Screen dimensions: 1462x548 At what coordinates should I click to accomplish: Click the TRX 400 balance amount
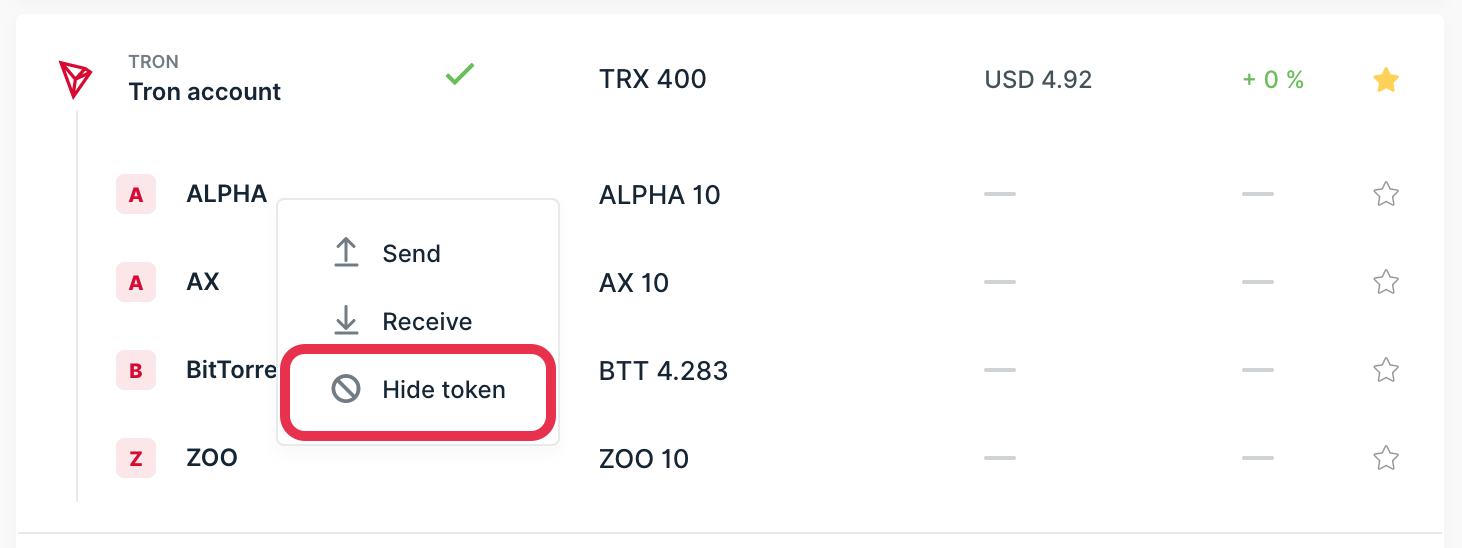(x=652, y=79)
